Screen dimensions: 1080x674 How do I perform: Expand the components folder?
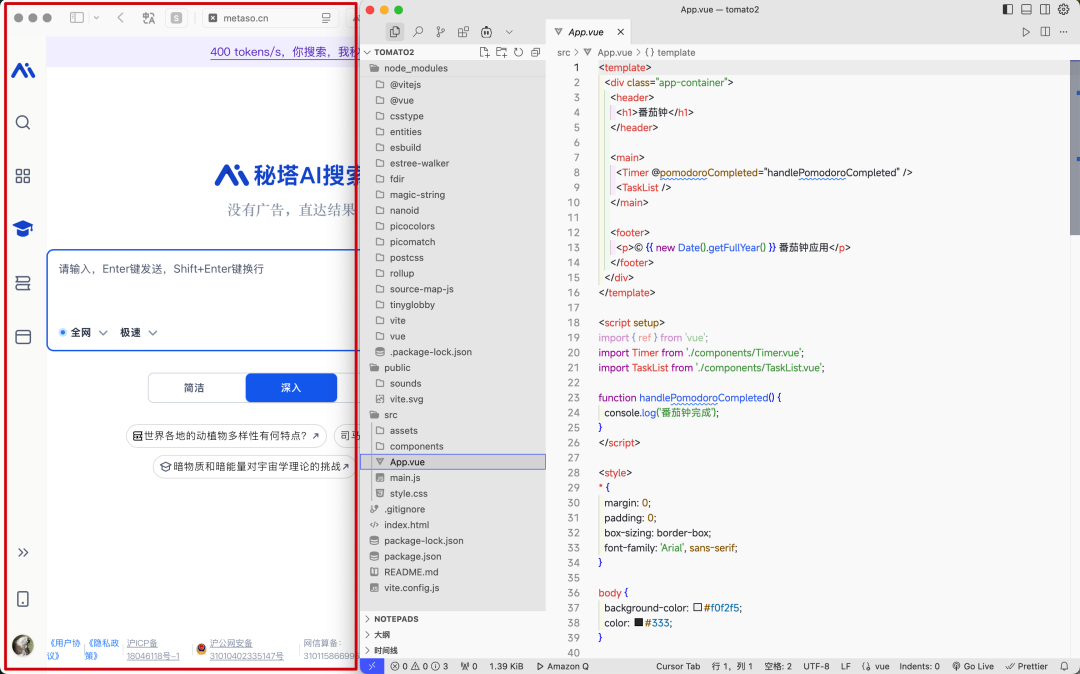453,446
